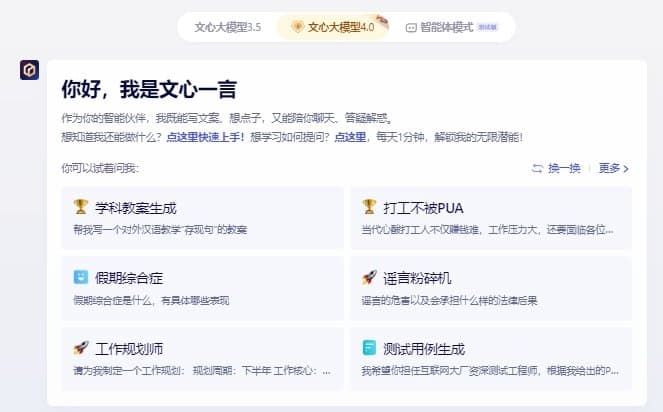
Task: Open the 假期综合症 suggestion card
Action: tap(203, 288)
